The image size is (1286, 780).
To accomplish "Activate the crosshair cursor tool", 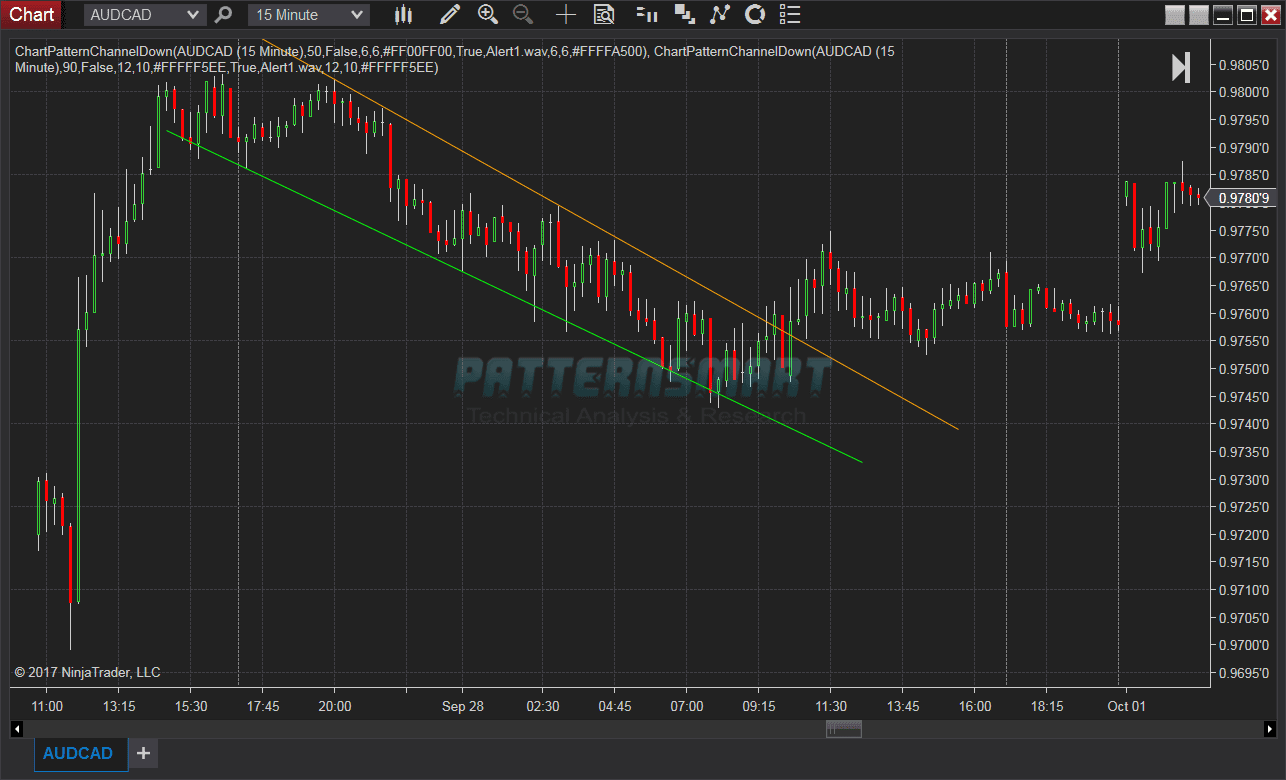I will point(565,14).
